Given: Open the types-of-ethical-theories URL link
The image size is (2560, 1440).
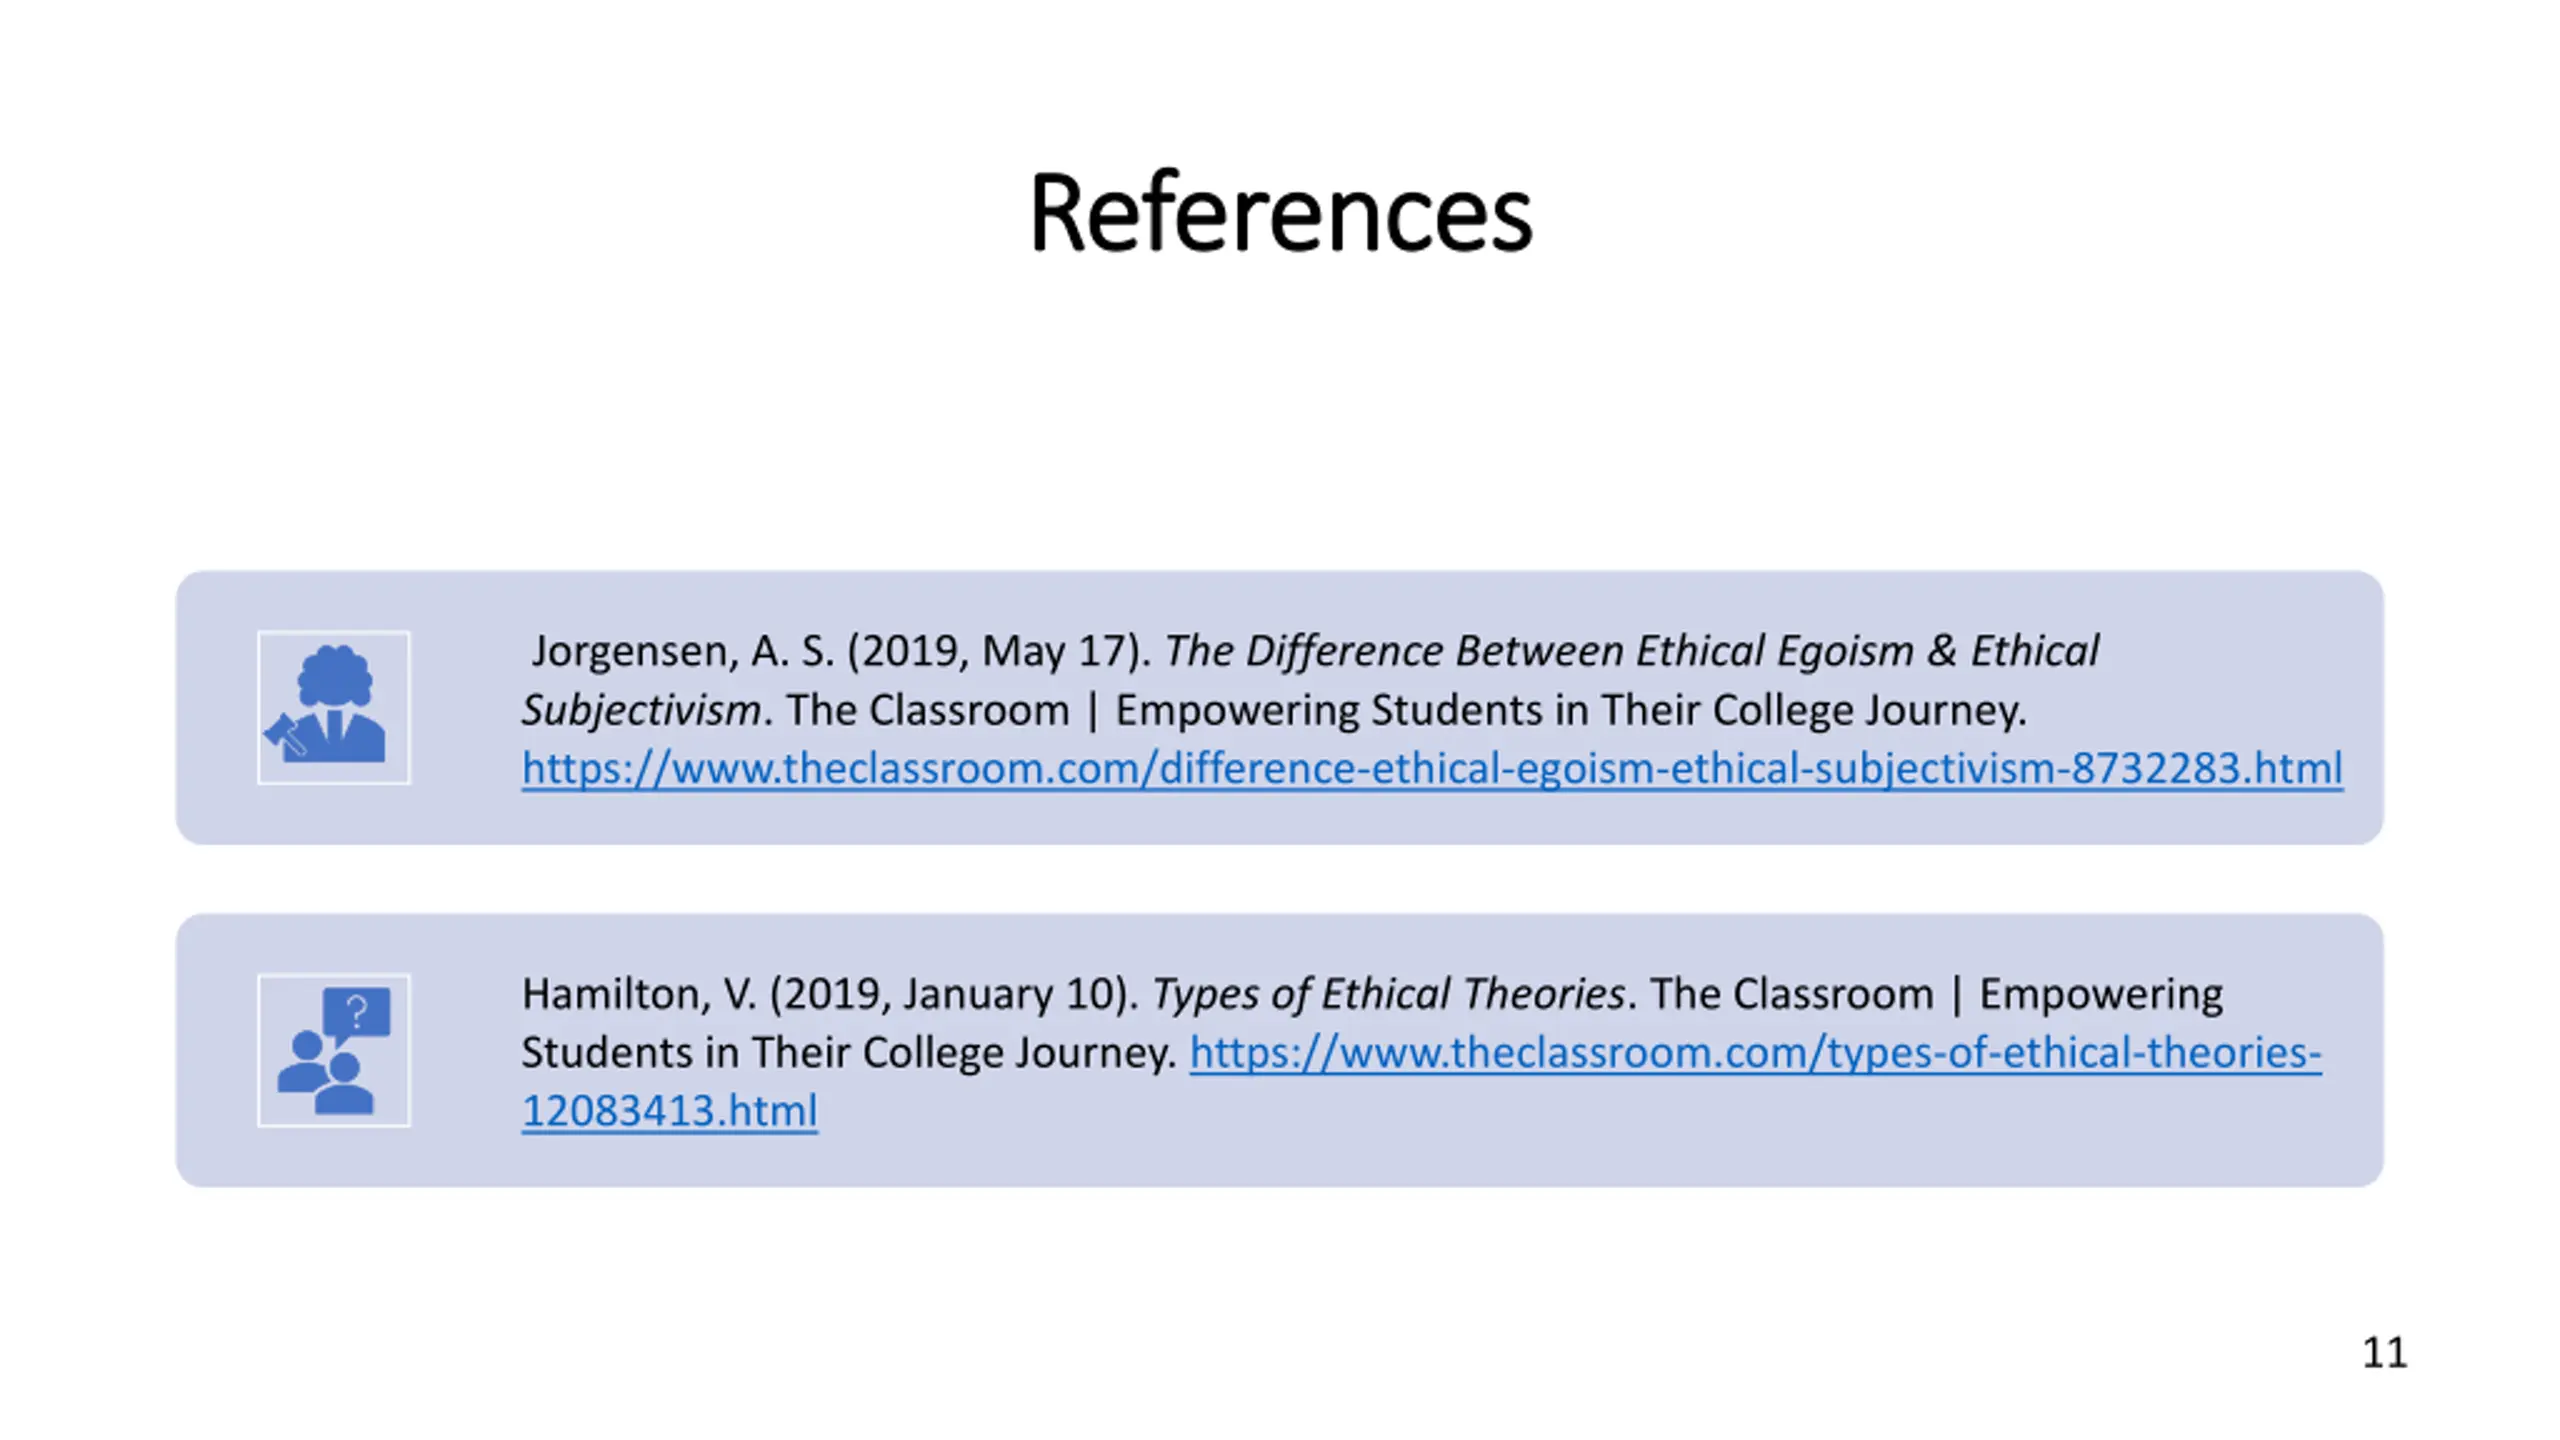Looking at the screenshot, I should pyautogui.click(x=1755, y=1053).
